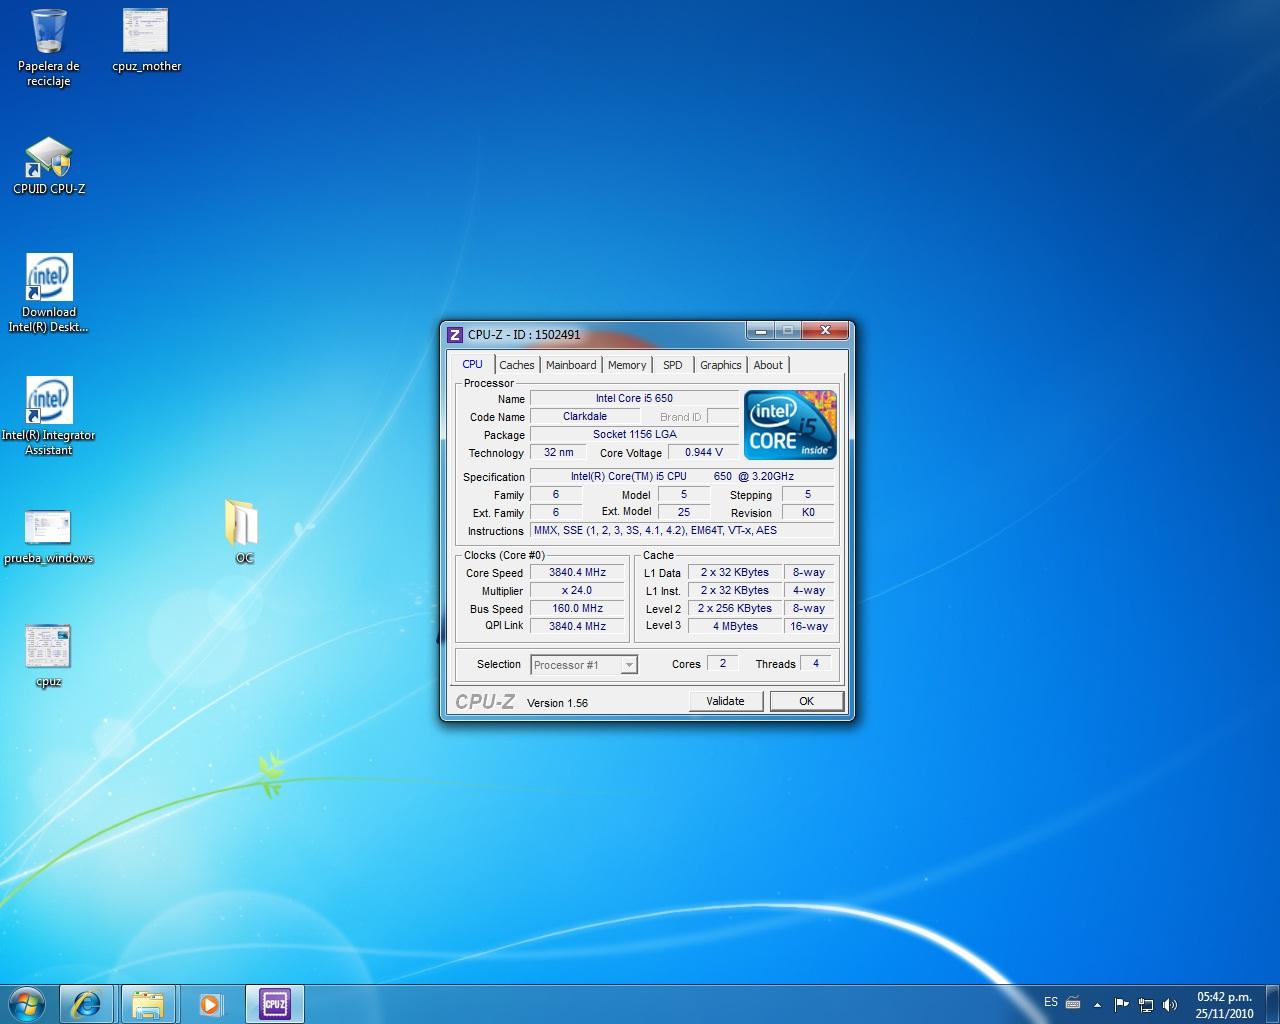
Task: Click the Ext. Model value 25
Action: click(x=684, y=512)
